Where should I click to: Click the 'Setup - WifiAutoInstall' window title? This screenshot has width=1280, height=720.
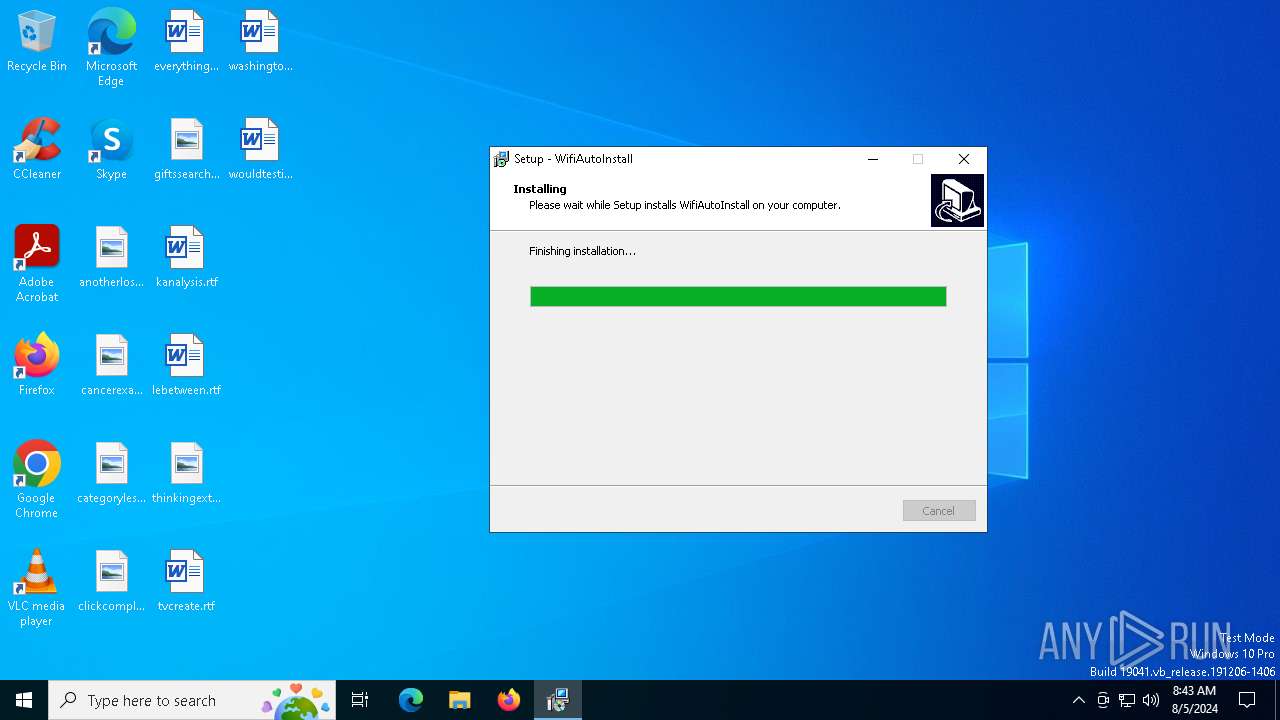pos(573,159)
